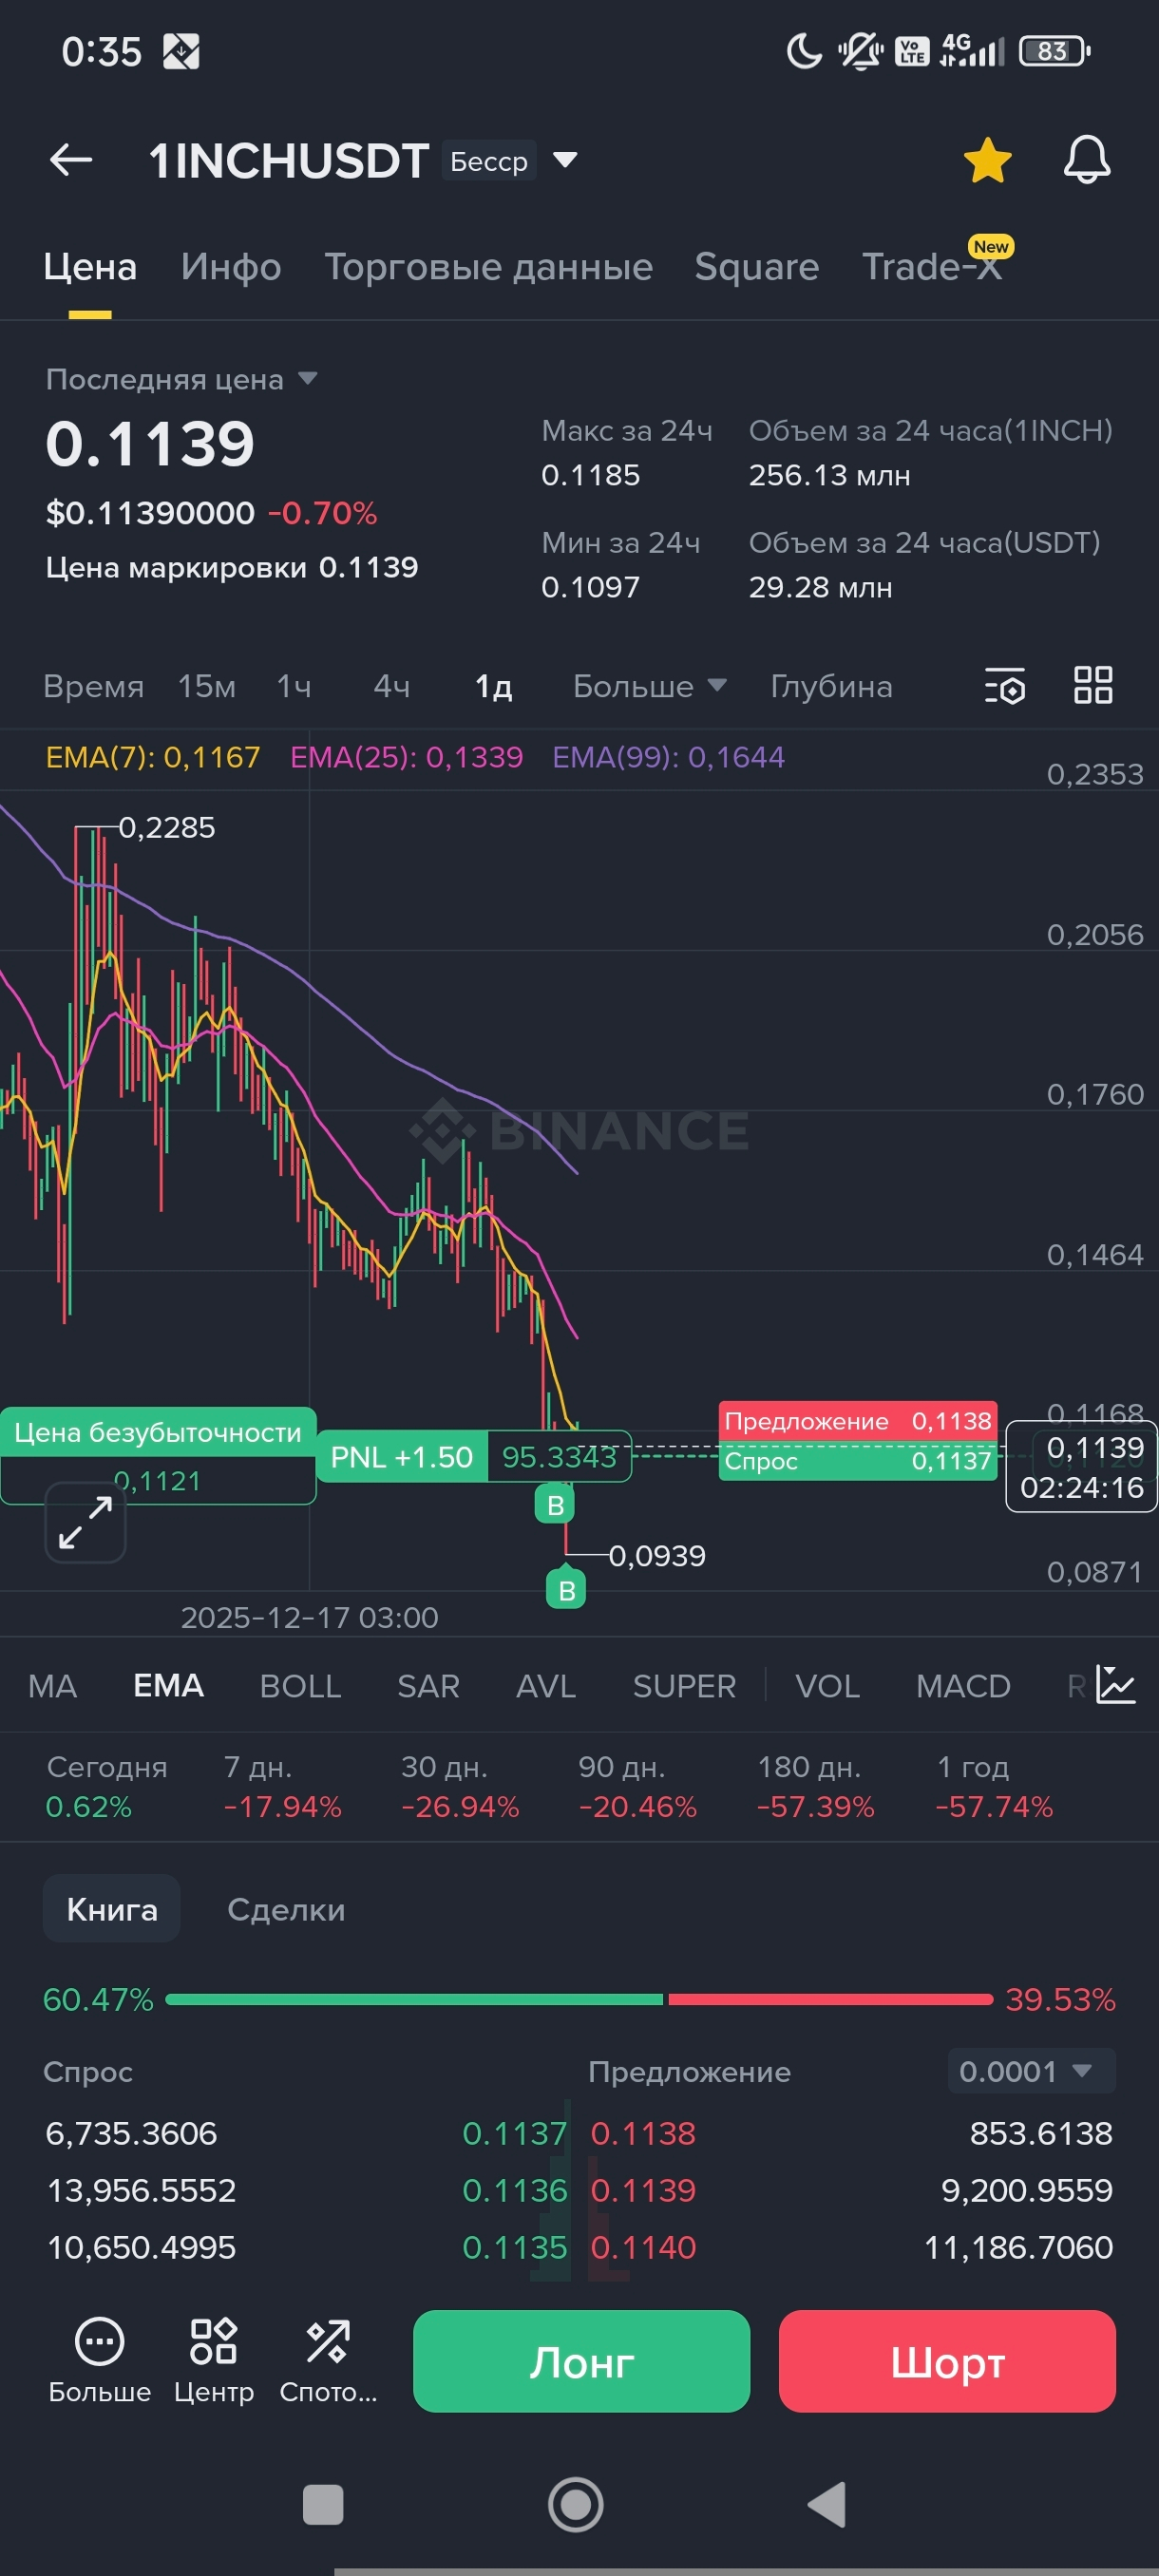The height and width of the screenshot is (2576, 1159).
Task: Tap 1INCHUSDT pair title
Action: click(x=288, y=160)
